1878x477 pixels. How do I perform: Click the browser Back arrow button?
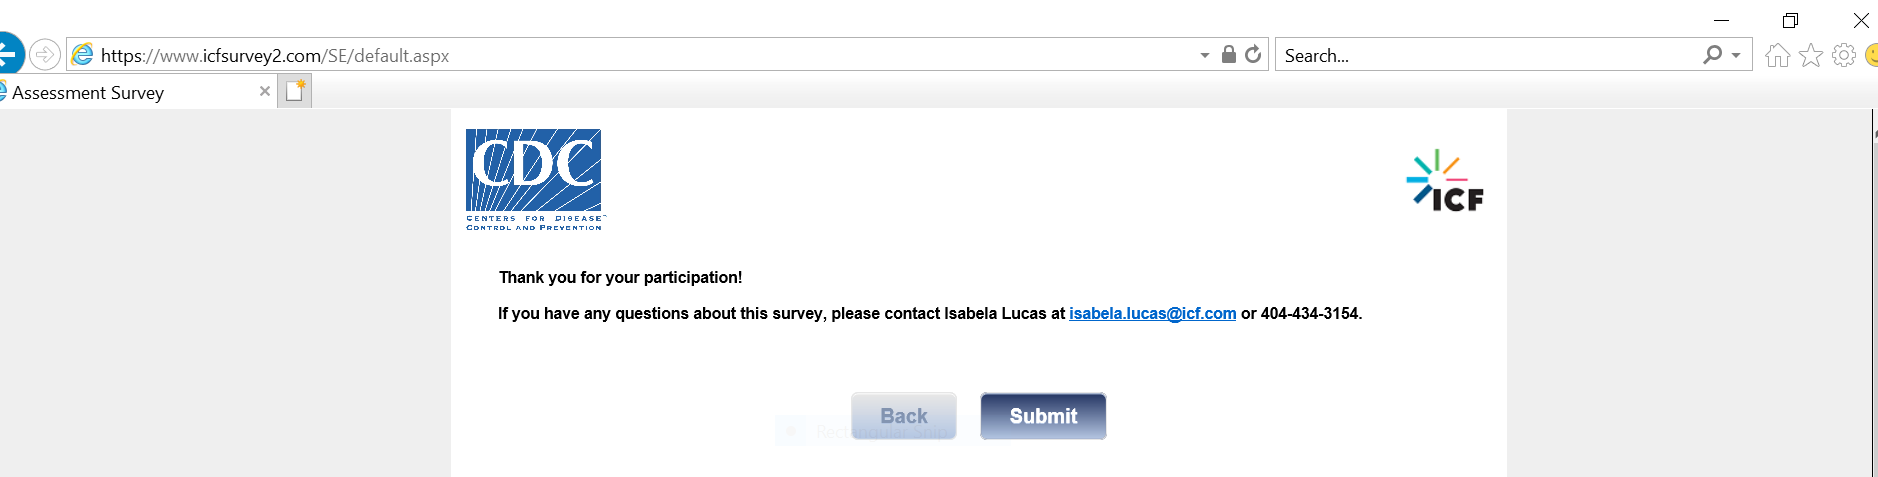point(8,53)
